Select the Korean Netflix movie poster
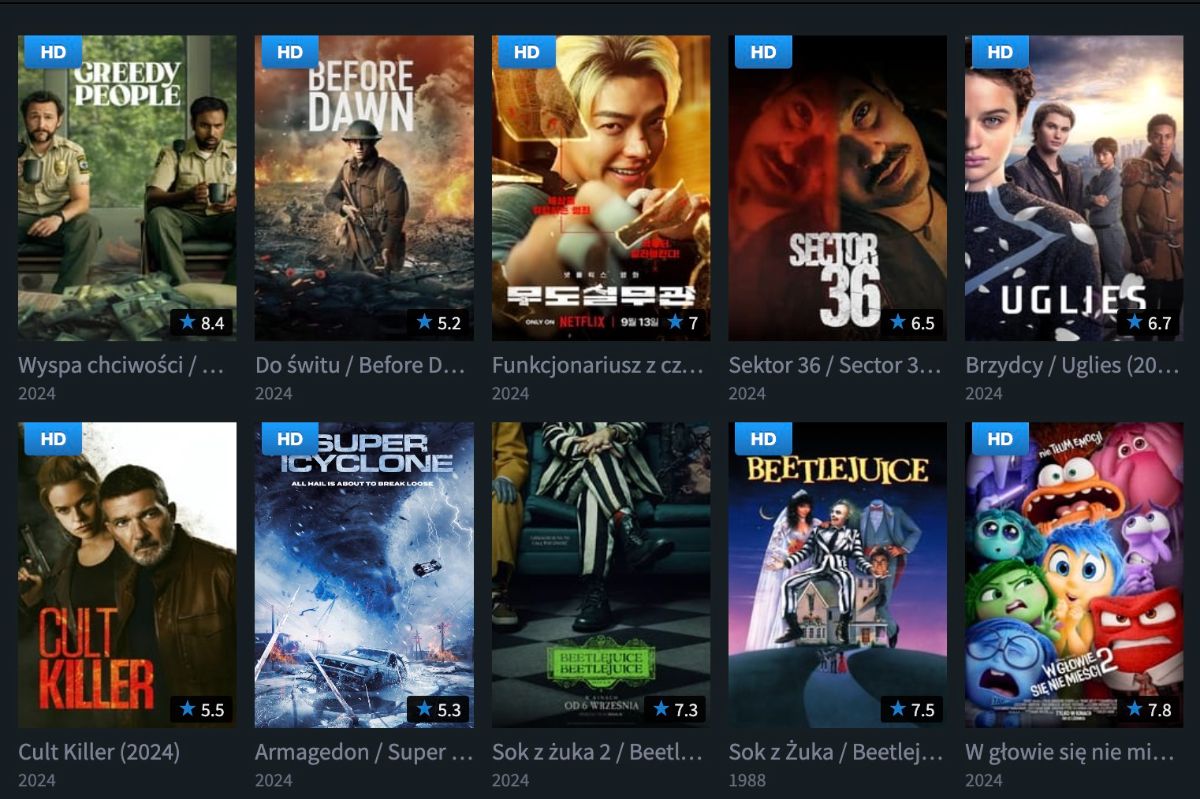Screen dimensions: 1200x799 (x=601, y=188)
